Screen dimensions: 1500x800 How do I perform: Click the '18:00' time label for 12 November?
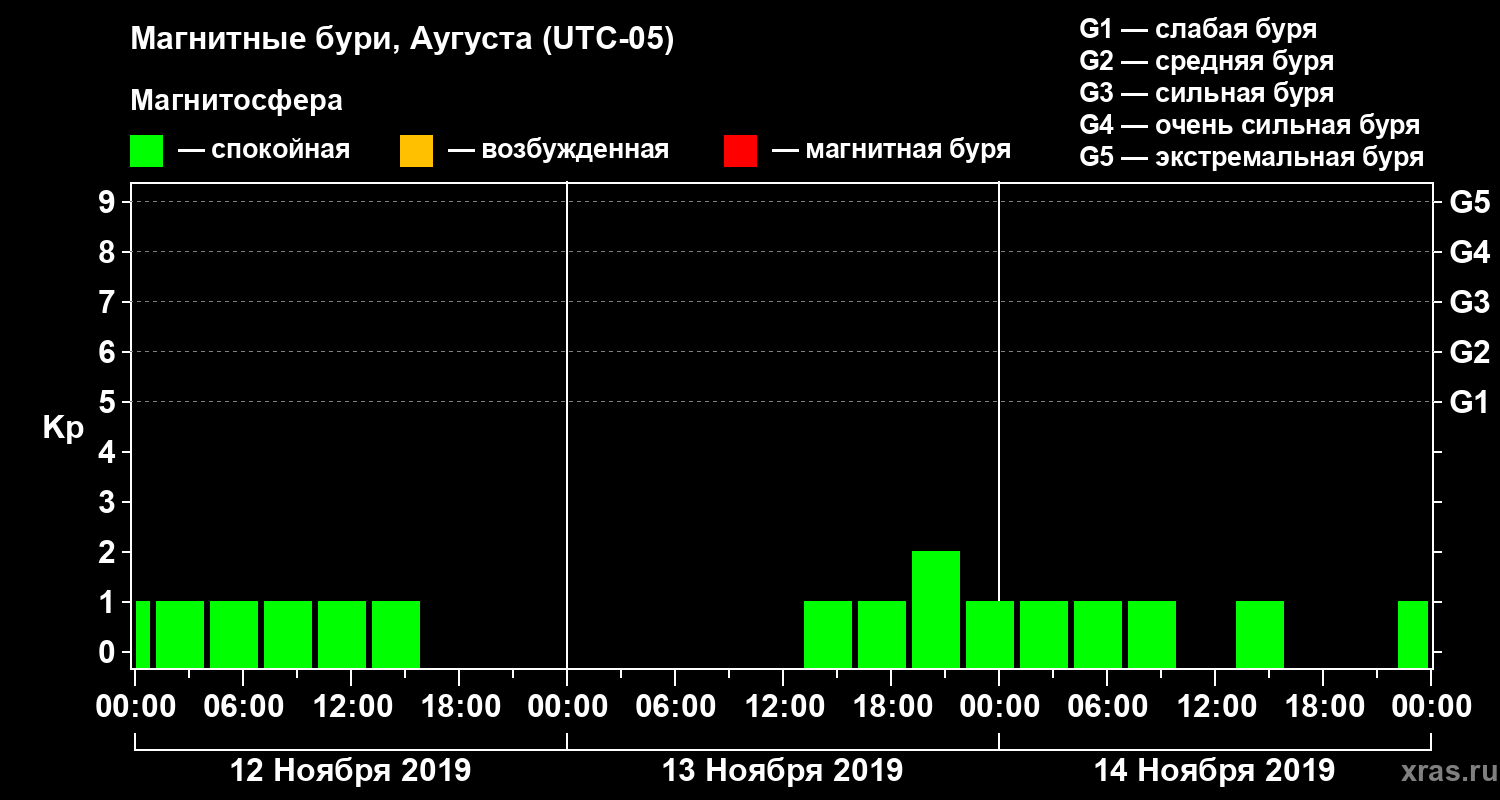tap(459, 707)
